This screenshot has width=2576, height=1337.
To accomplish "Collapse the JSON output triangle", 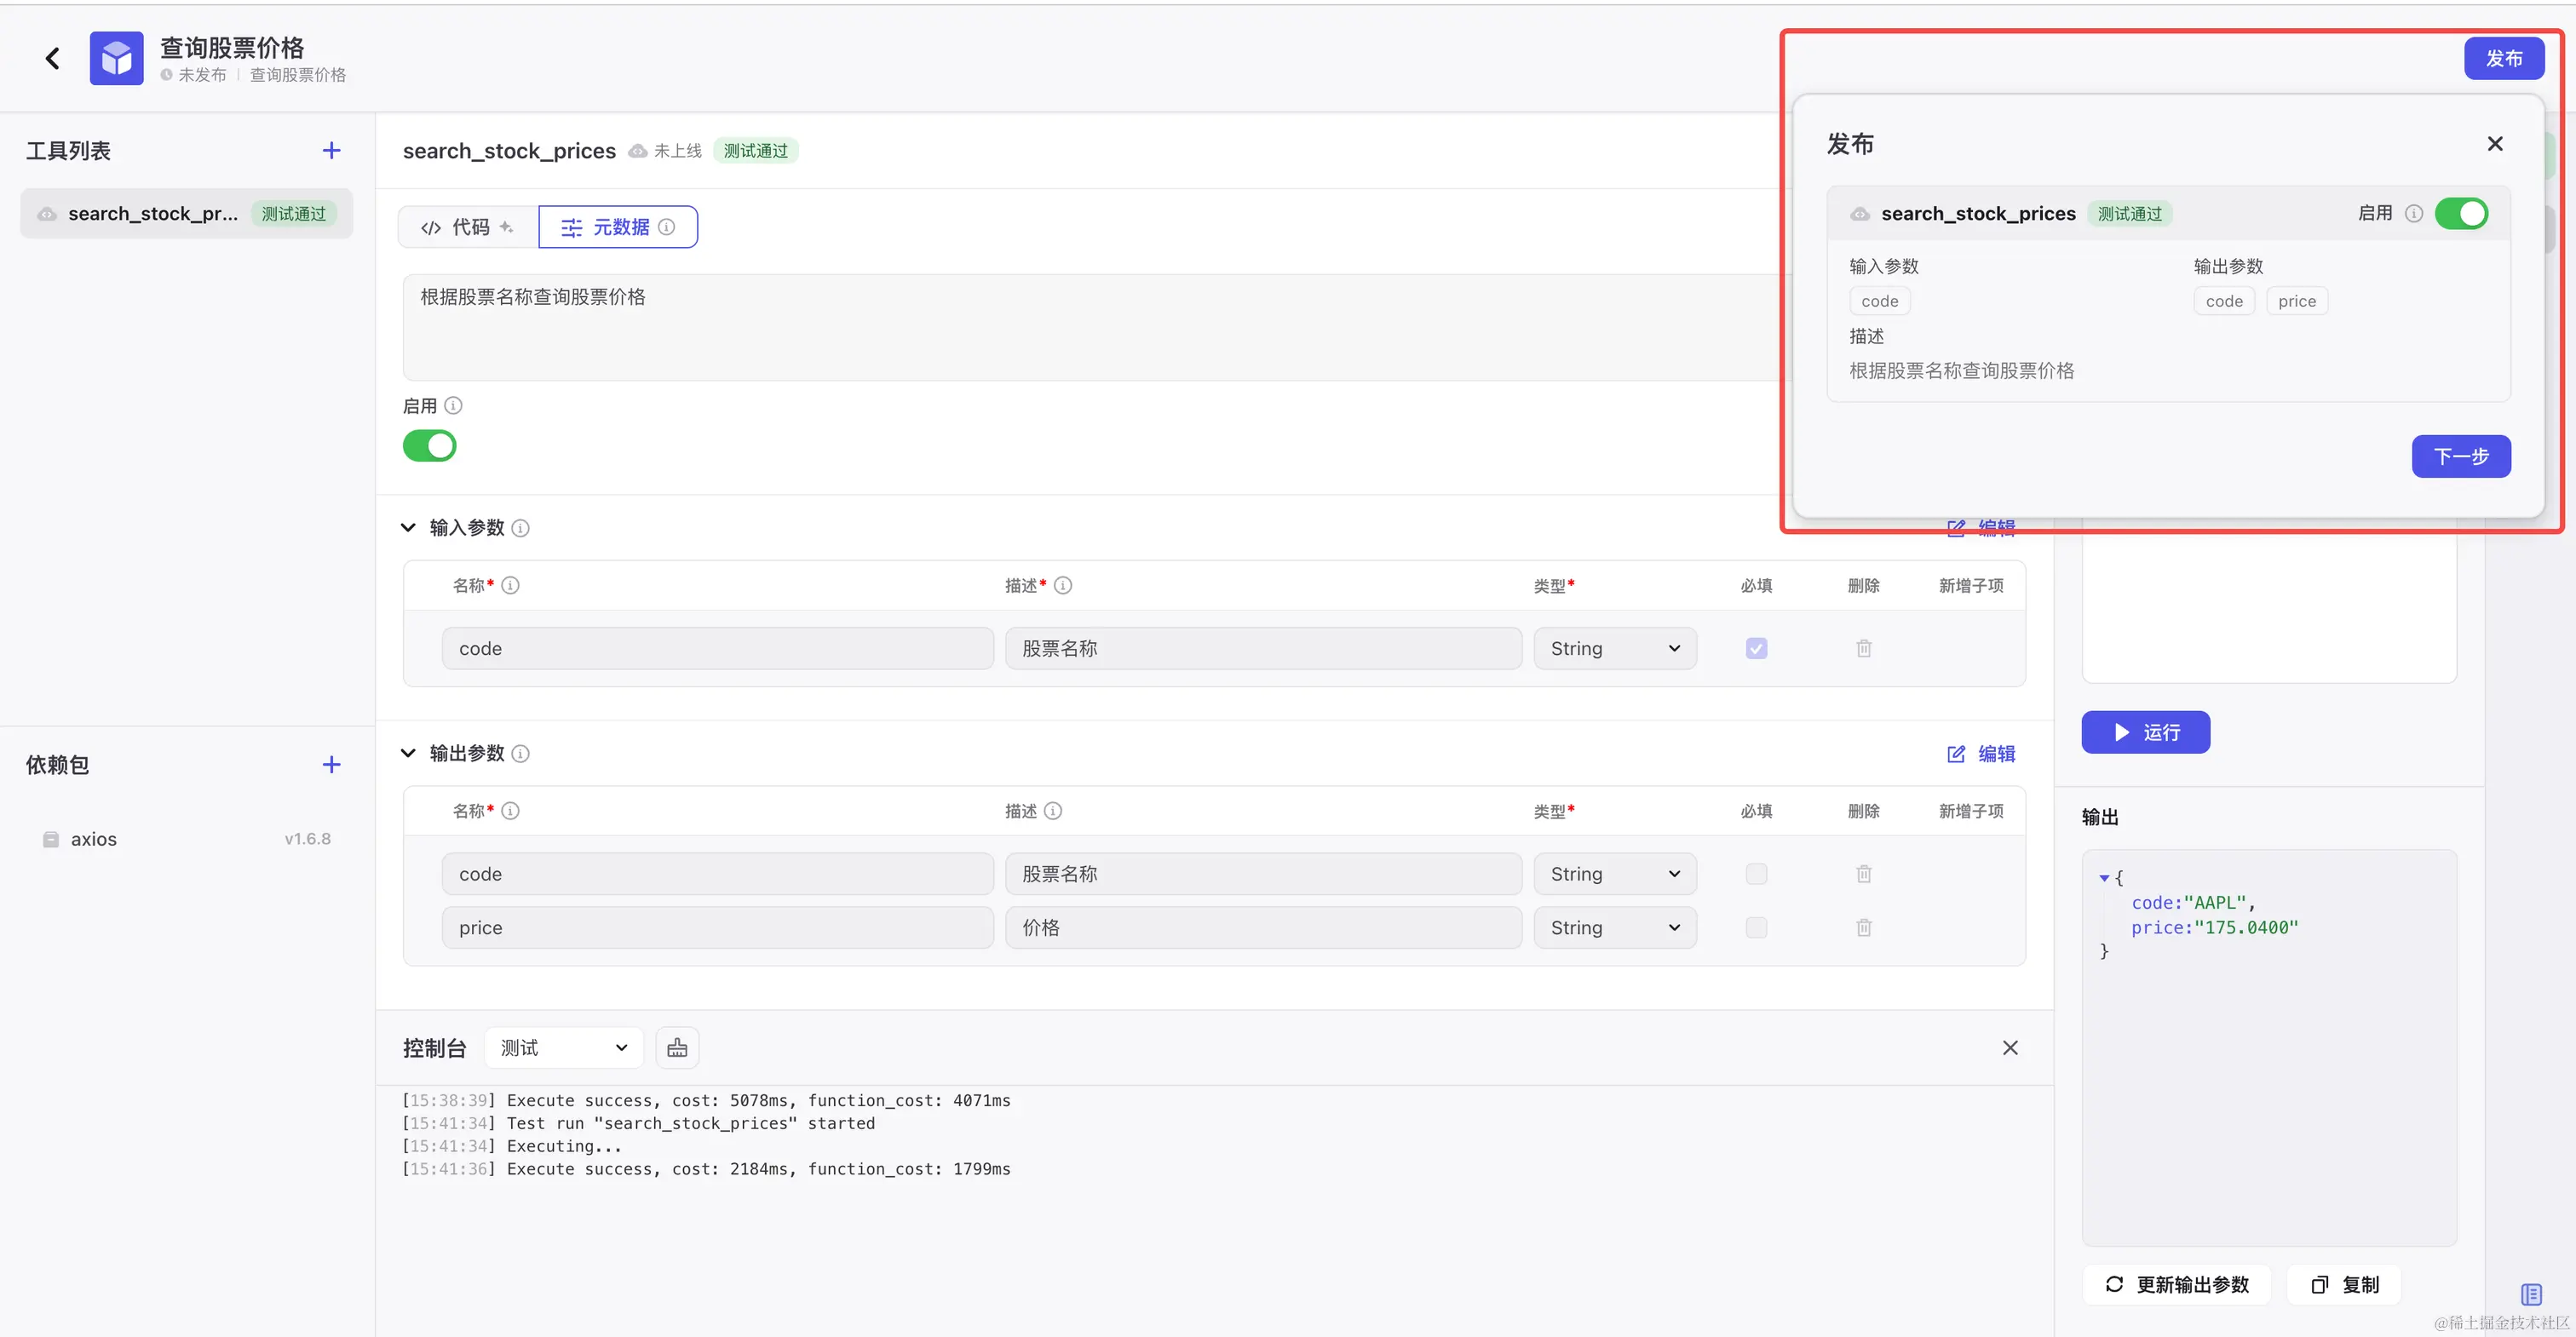I will tap(2104, 878).
